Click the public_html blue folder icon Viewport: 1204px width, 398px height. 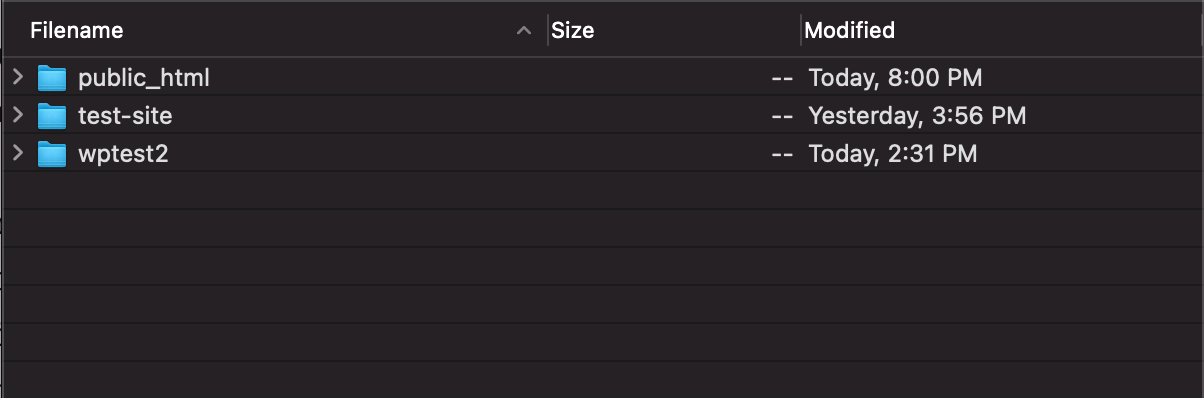coord(52,78)
